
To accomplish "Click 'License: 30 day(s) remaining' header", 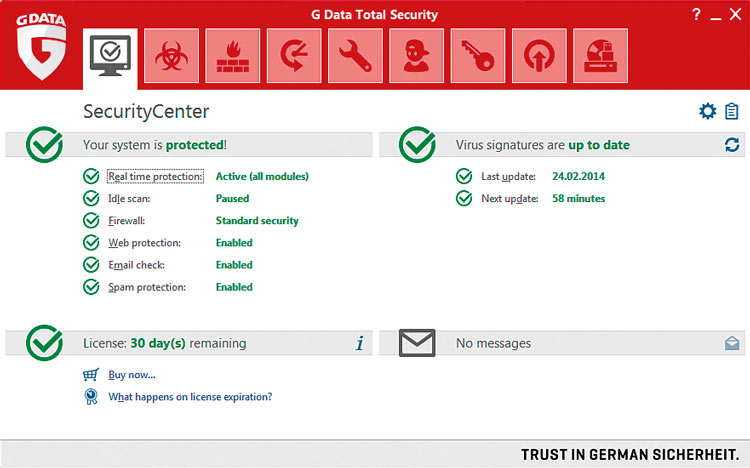I will [165, 343].
